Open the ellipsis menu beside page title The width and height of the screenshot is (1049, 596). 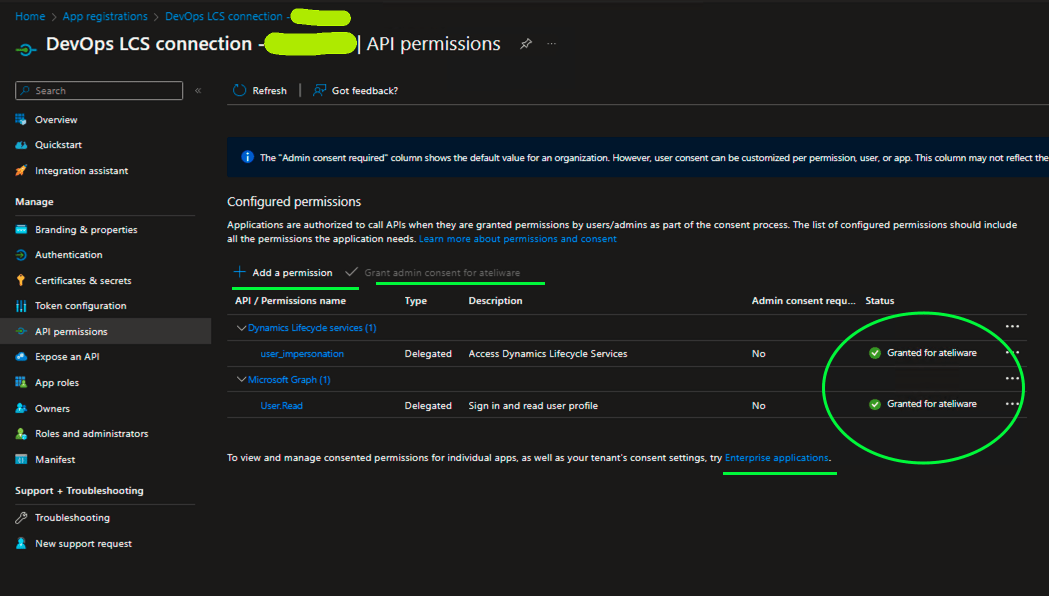click(x=551, y=43)
